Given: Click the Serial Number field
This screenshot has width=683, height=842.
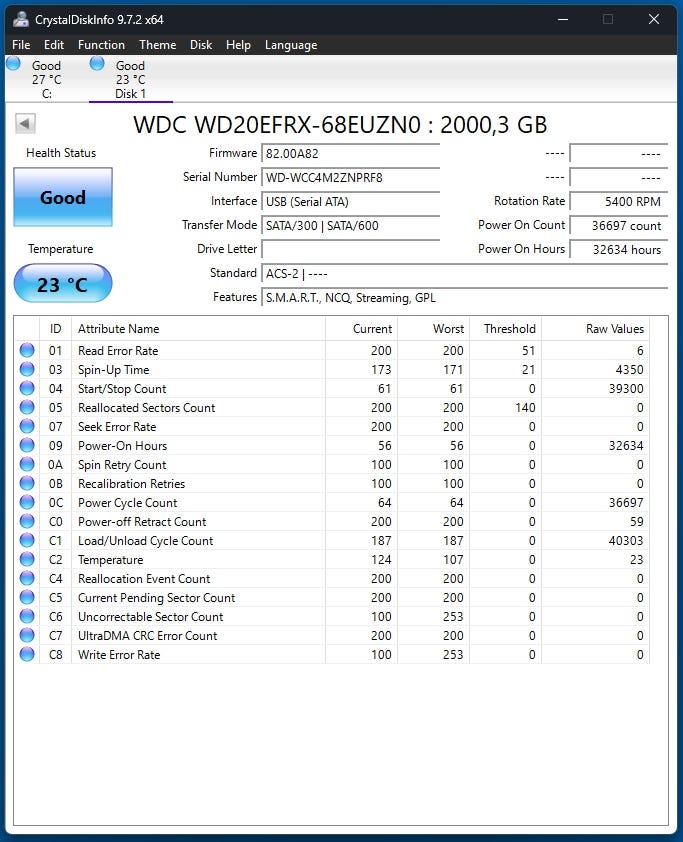Looking at the screenshot, I should point(350,178).
